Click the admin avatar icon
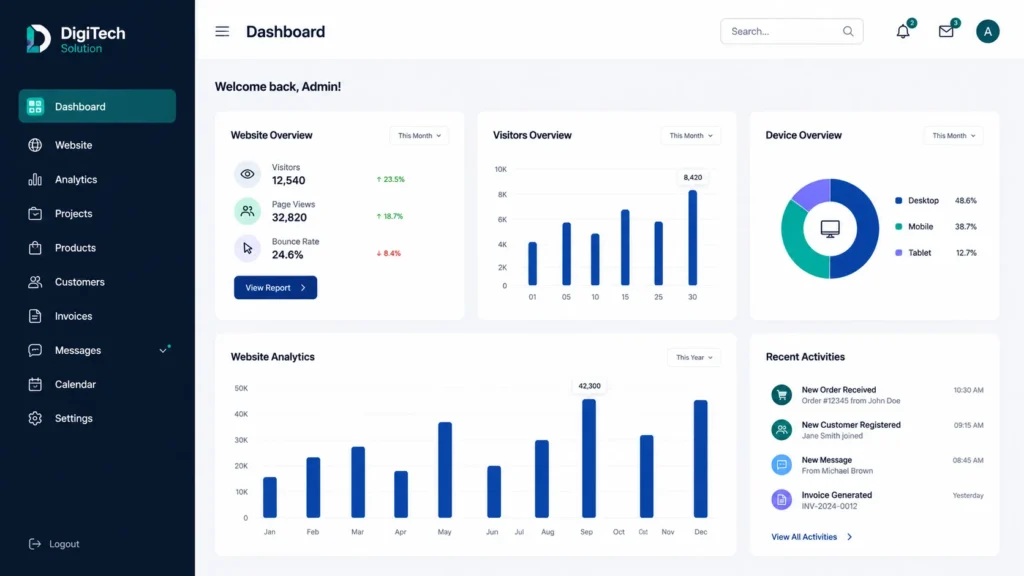The image size is (1024, 576). [987, 31]
